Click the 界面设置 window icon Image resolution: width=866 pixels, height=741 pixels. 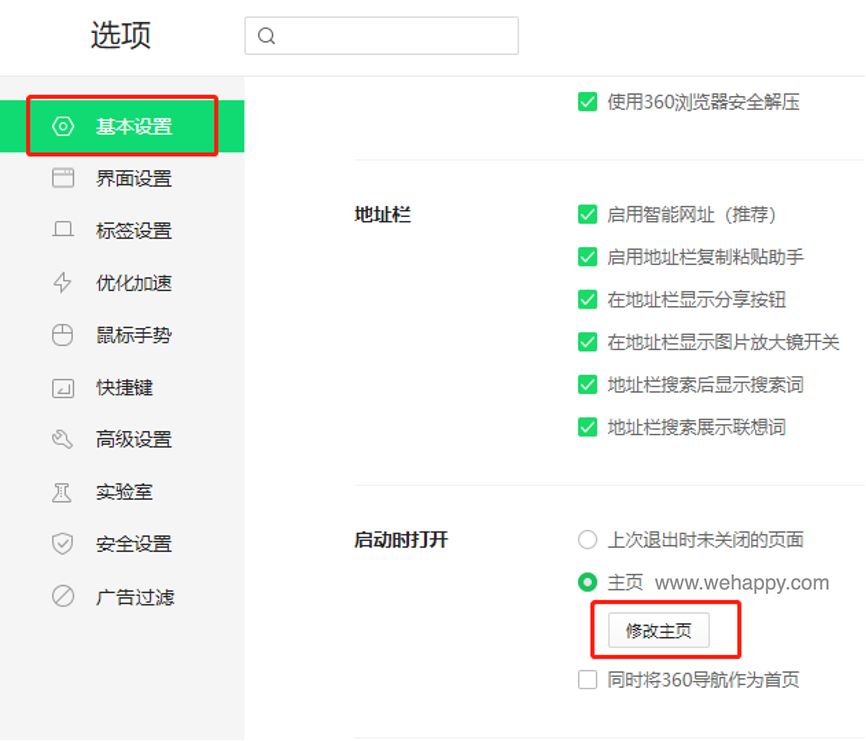tap(63, 179)
